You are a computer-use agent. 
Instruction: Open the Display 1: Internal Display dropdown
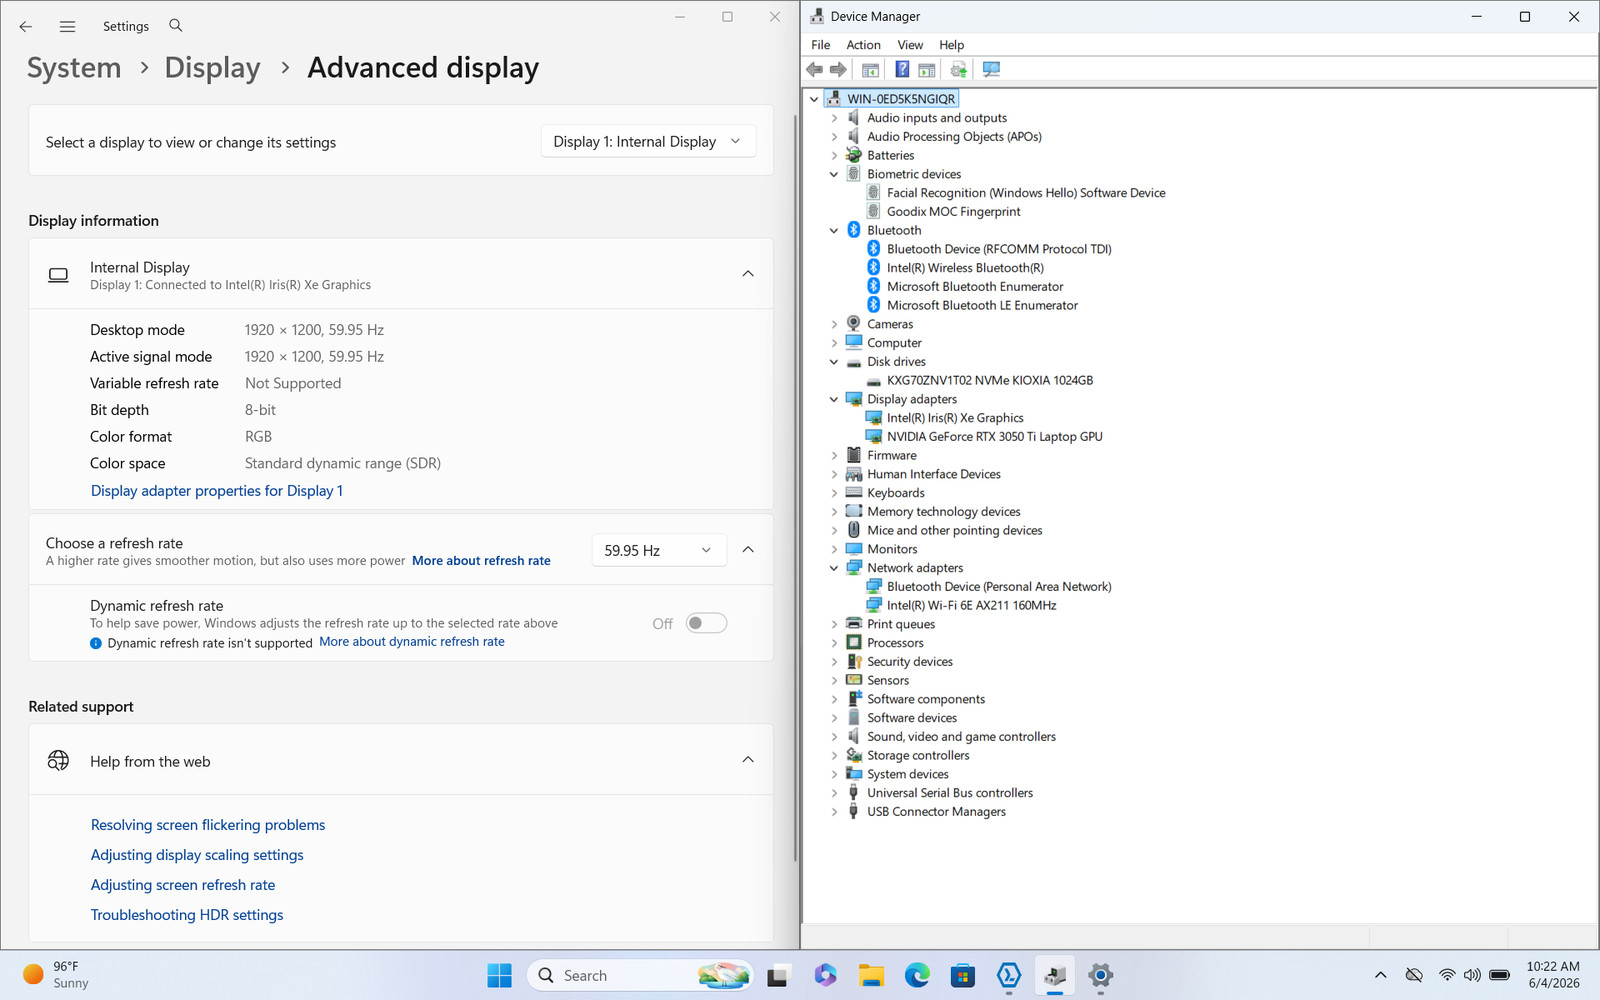pyautogui.click(x=648, y=142)
